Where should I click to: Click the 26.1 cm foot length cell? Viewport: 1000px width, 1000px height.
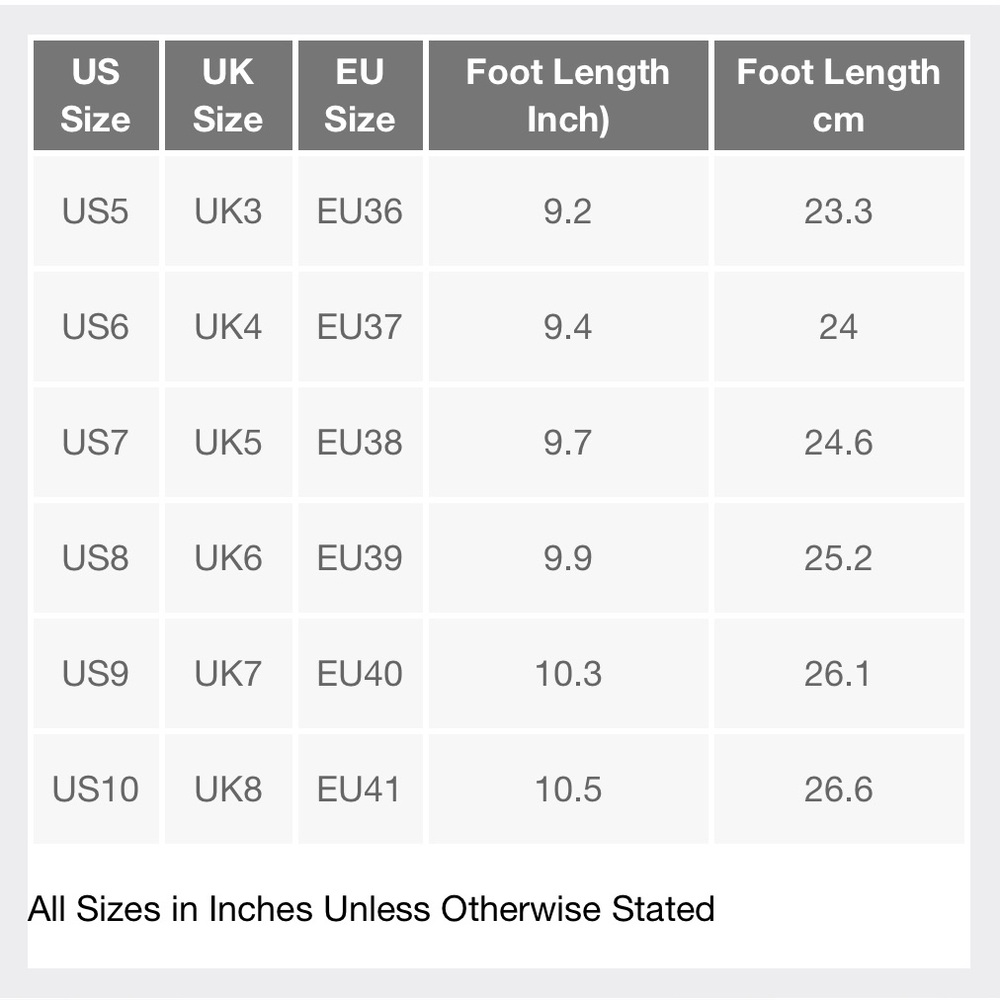839,673
